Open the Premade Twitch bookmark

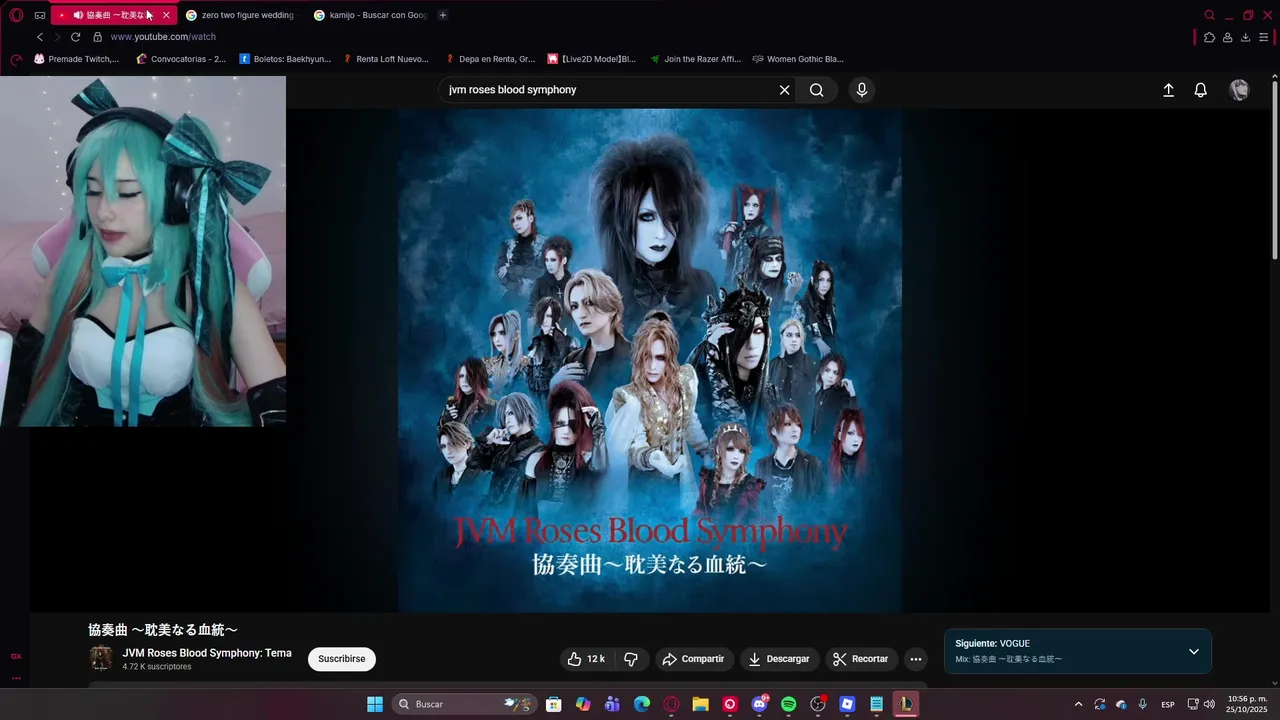click(76, 59)
